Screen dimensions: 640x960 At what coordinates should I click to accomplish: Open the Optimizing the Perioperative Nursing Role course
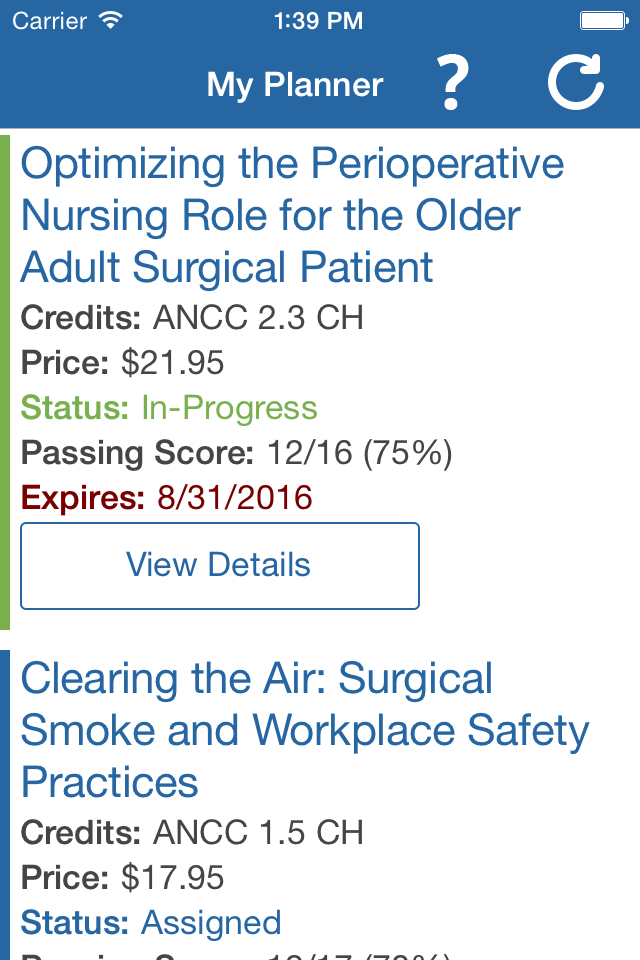pyautogui.click(x=292, y=216)
